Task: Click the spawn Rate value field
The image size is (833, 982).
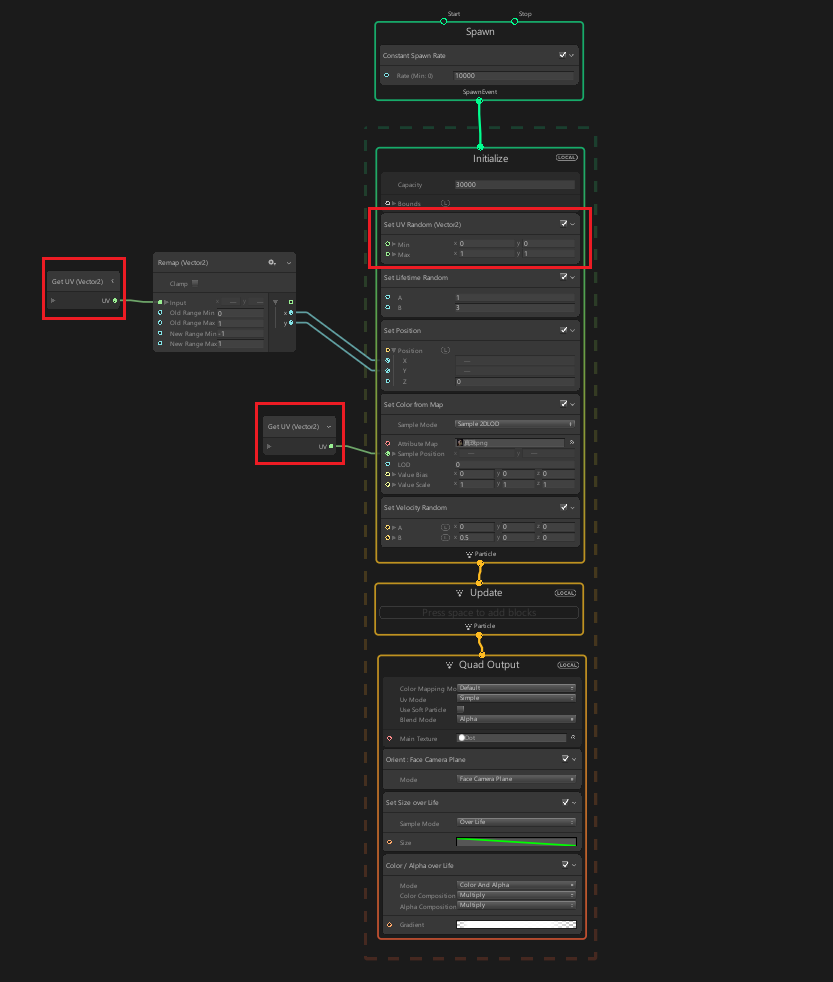Action: coord(514,76)
